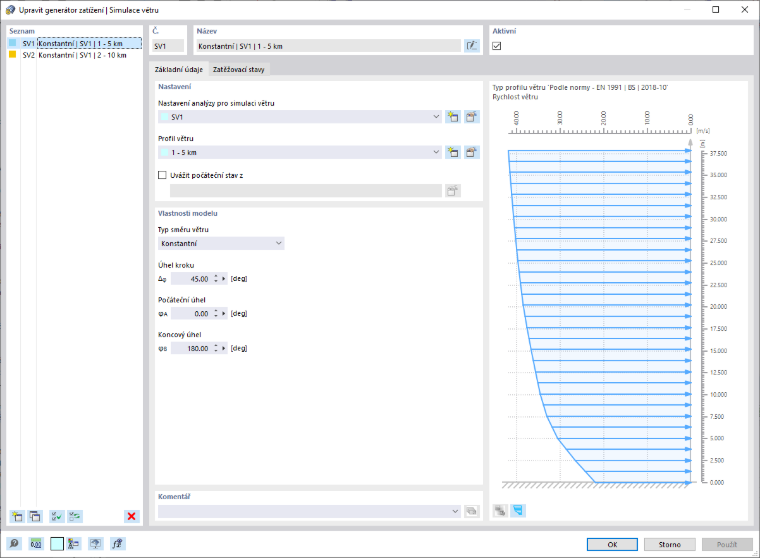
Task: Click the search magnifier icon in bottom bar
Action: 14,544
